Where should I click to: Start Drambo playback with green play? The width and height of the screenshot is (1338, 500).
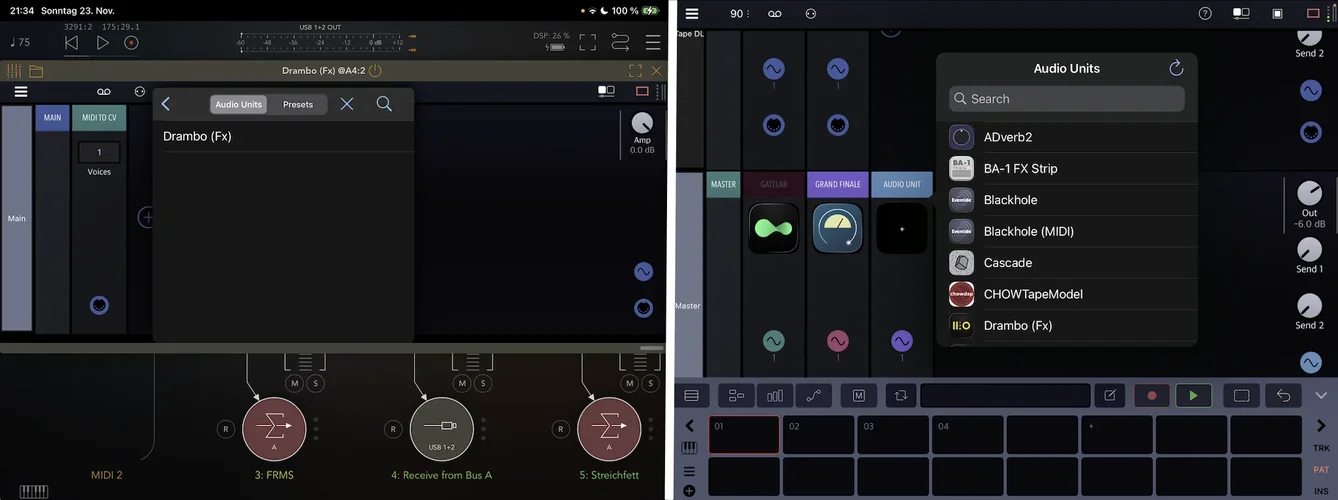[x=1193, y=395]
